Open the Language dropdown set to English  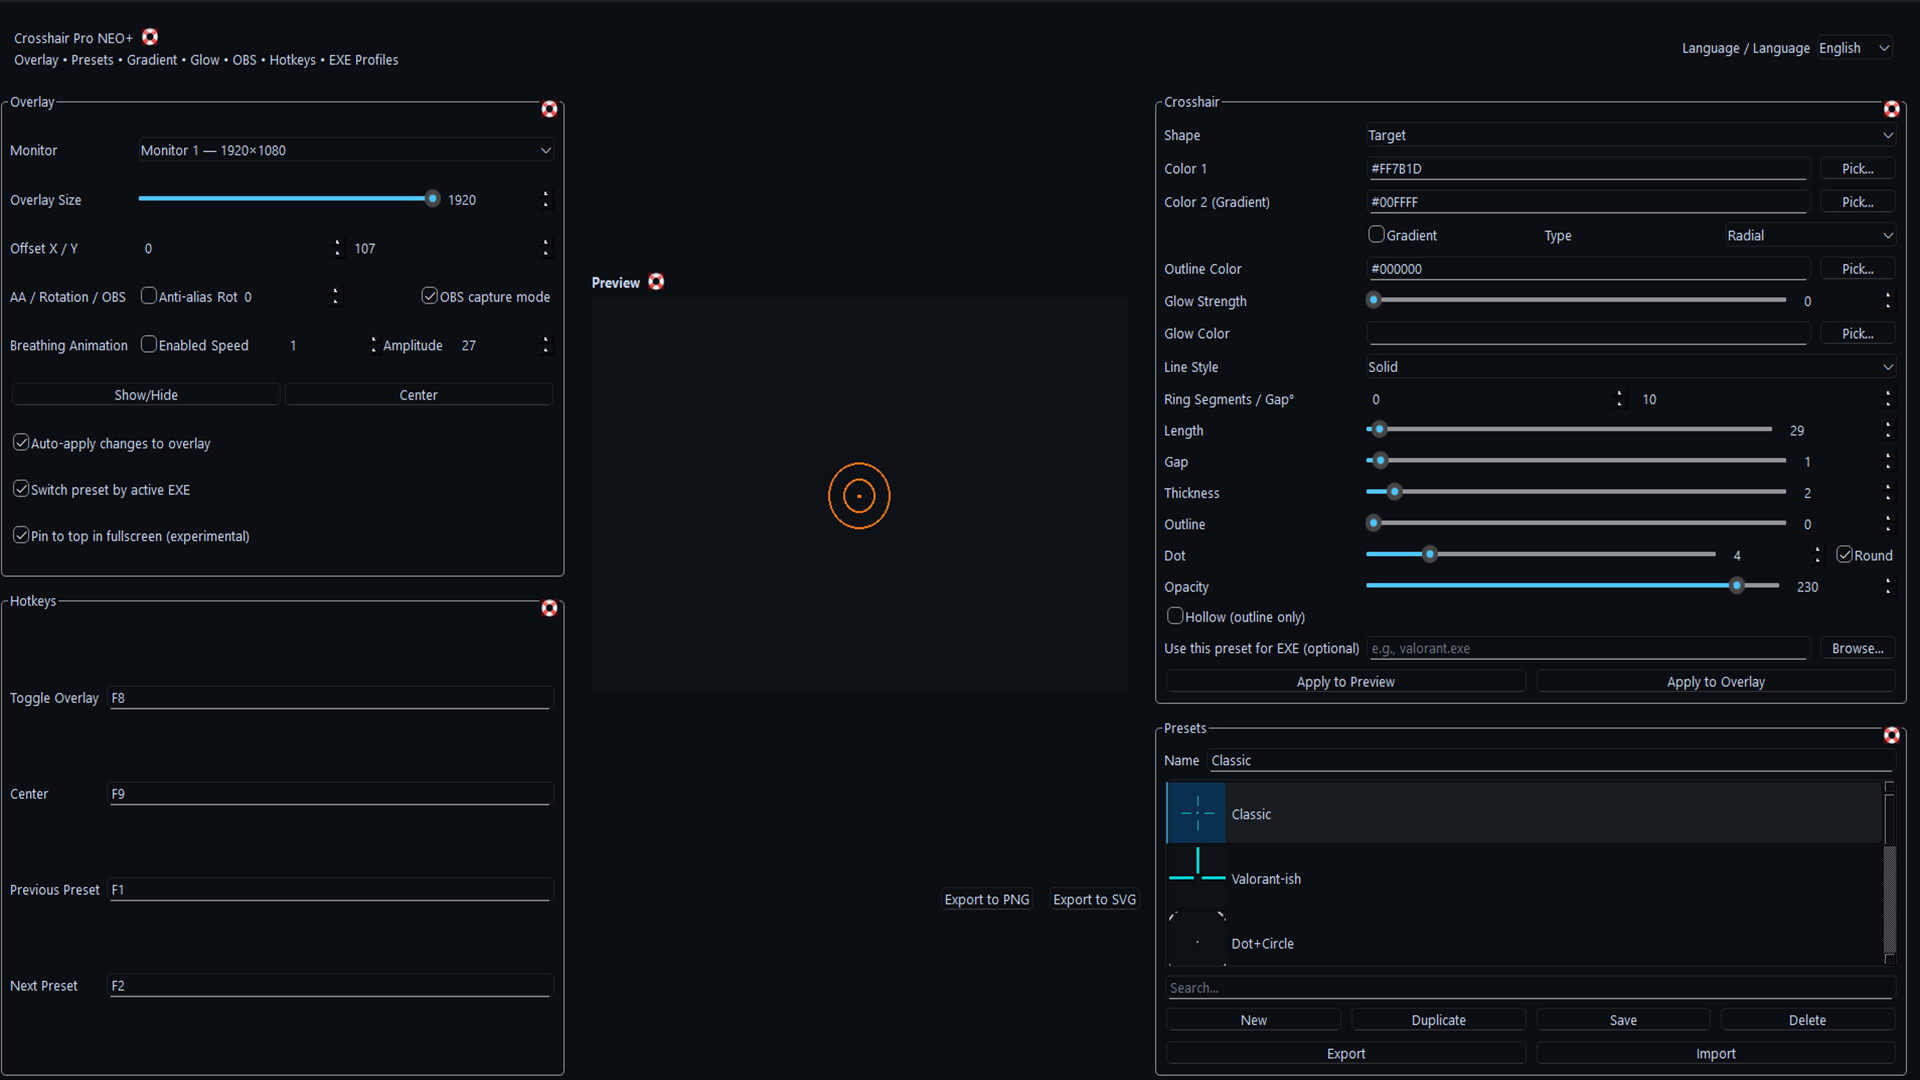1854,47
